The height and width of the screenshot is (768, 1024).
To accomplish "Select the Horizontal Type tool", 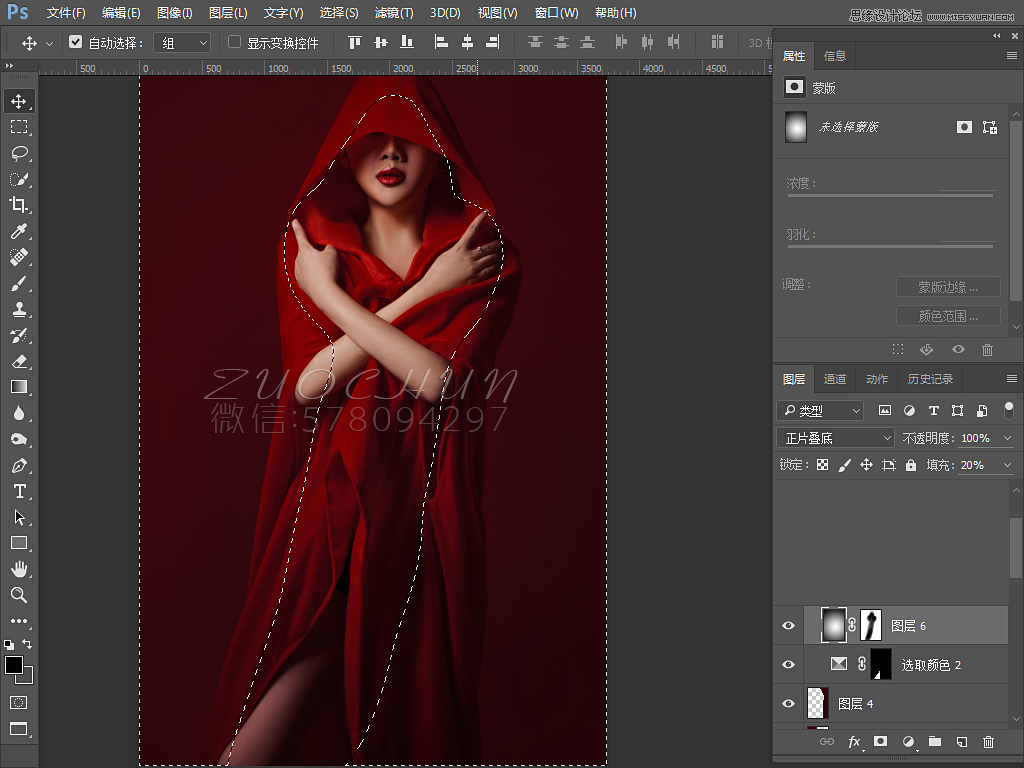I will pyautogui.click(x=19, y=491).
